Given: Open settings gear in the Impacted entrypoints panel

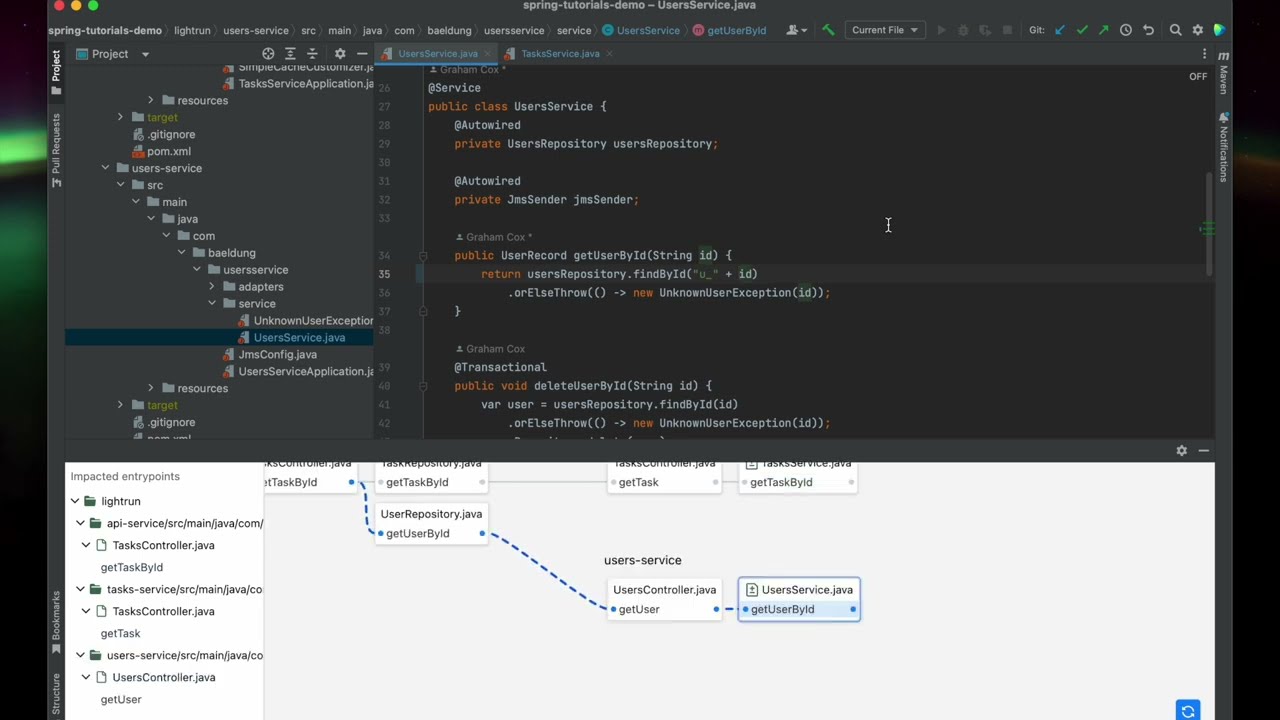Looking at the screenshot, I should [1181, 450].
